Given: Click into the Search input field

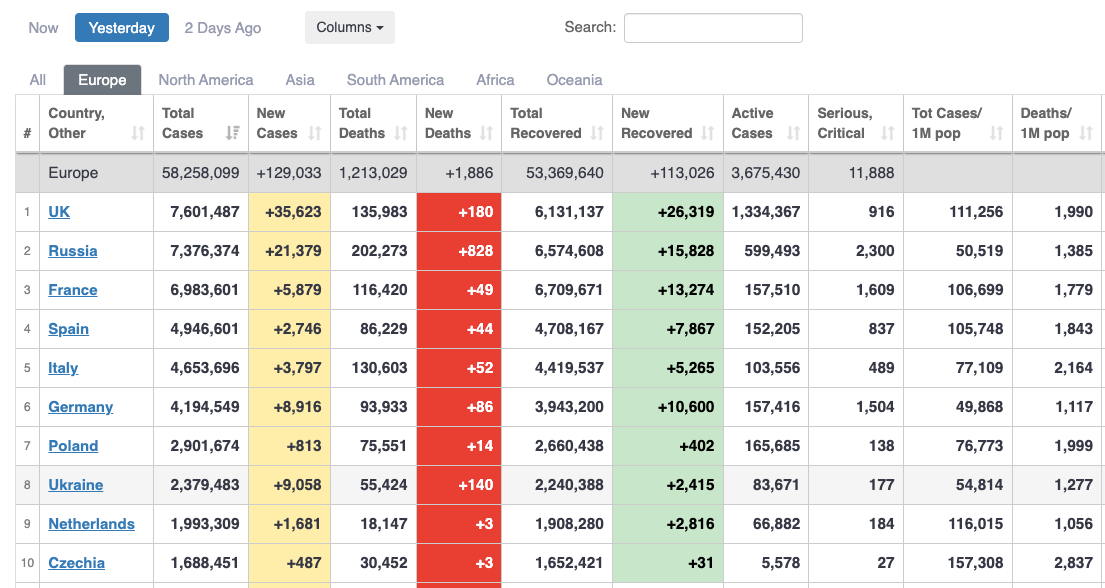Looking at the screenshot, I should pyautogui.click(x=713, y=28).
